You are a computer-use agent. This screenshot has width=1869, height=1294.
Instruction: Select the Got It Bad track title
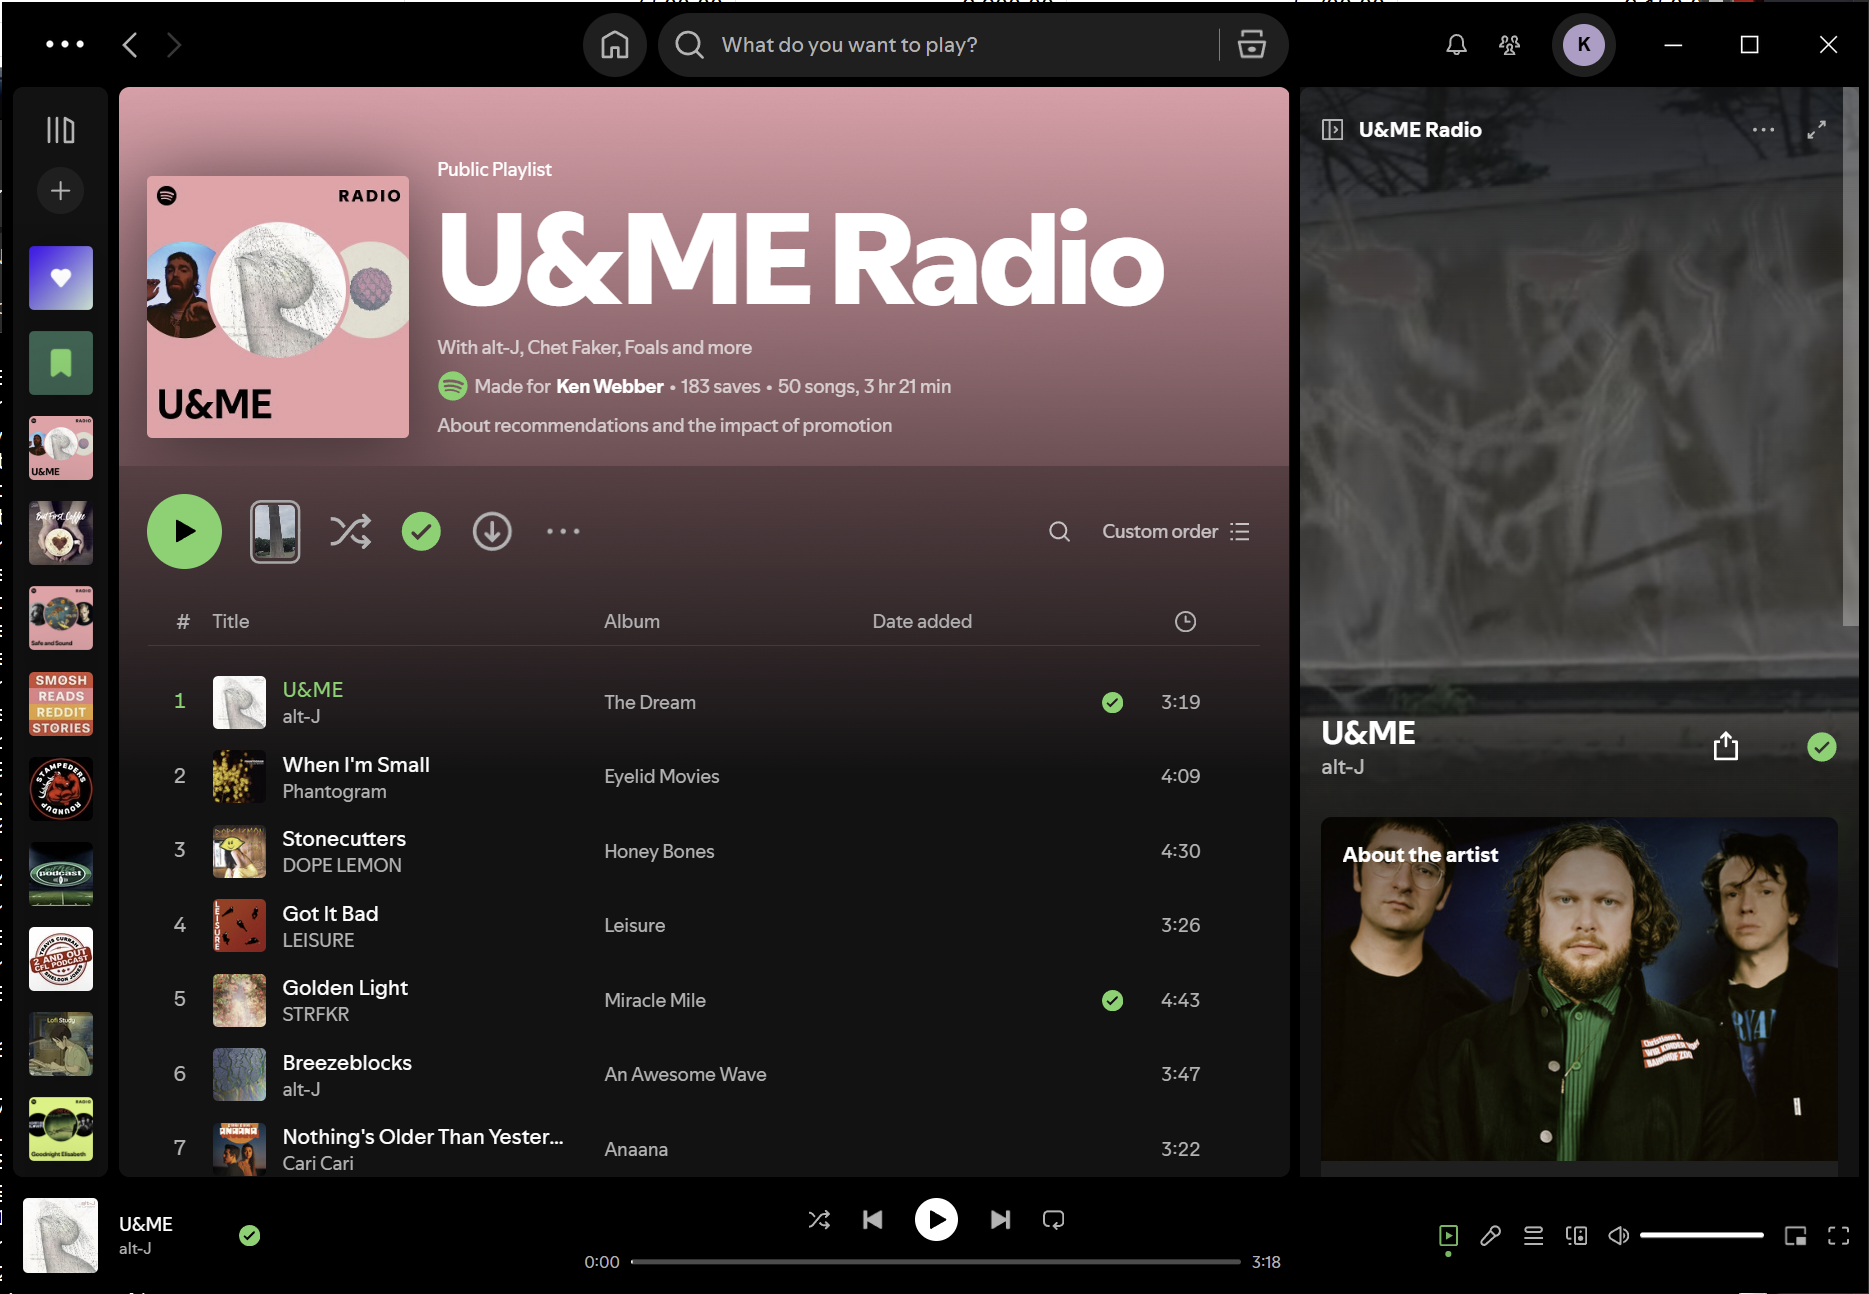(330, 913)
